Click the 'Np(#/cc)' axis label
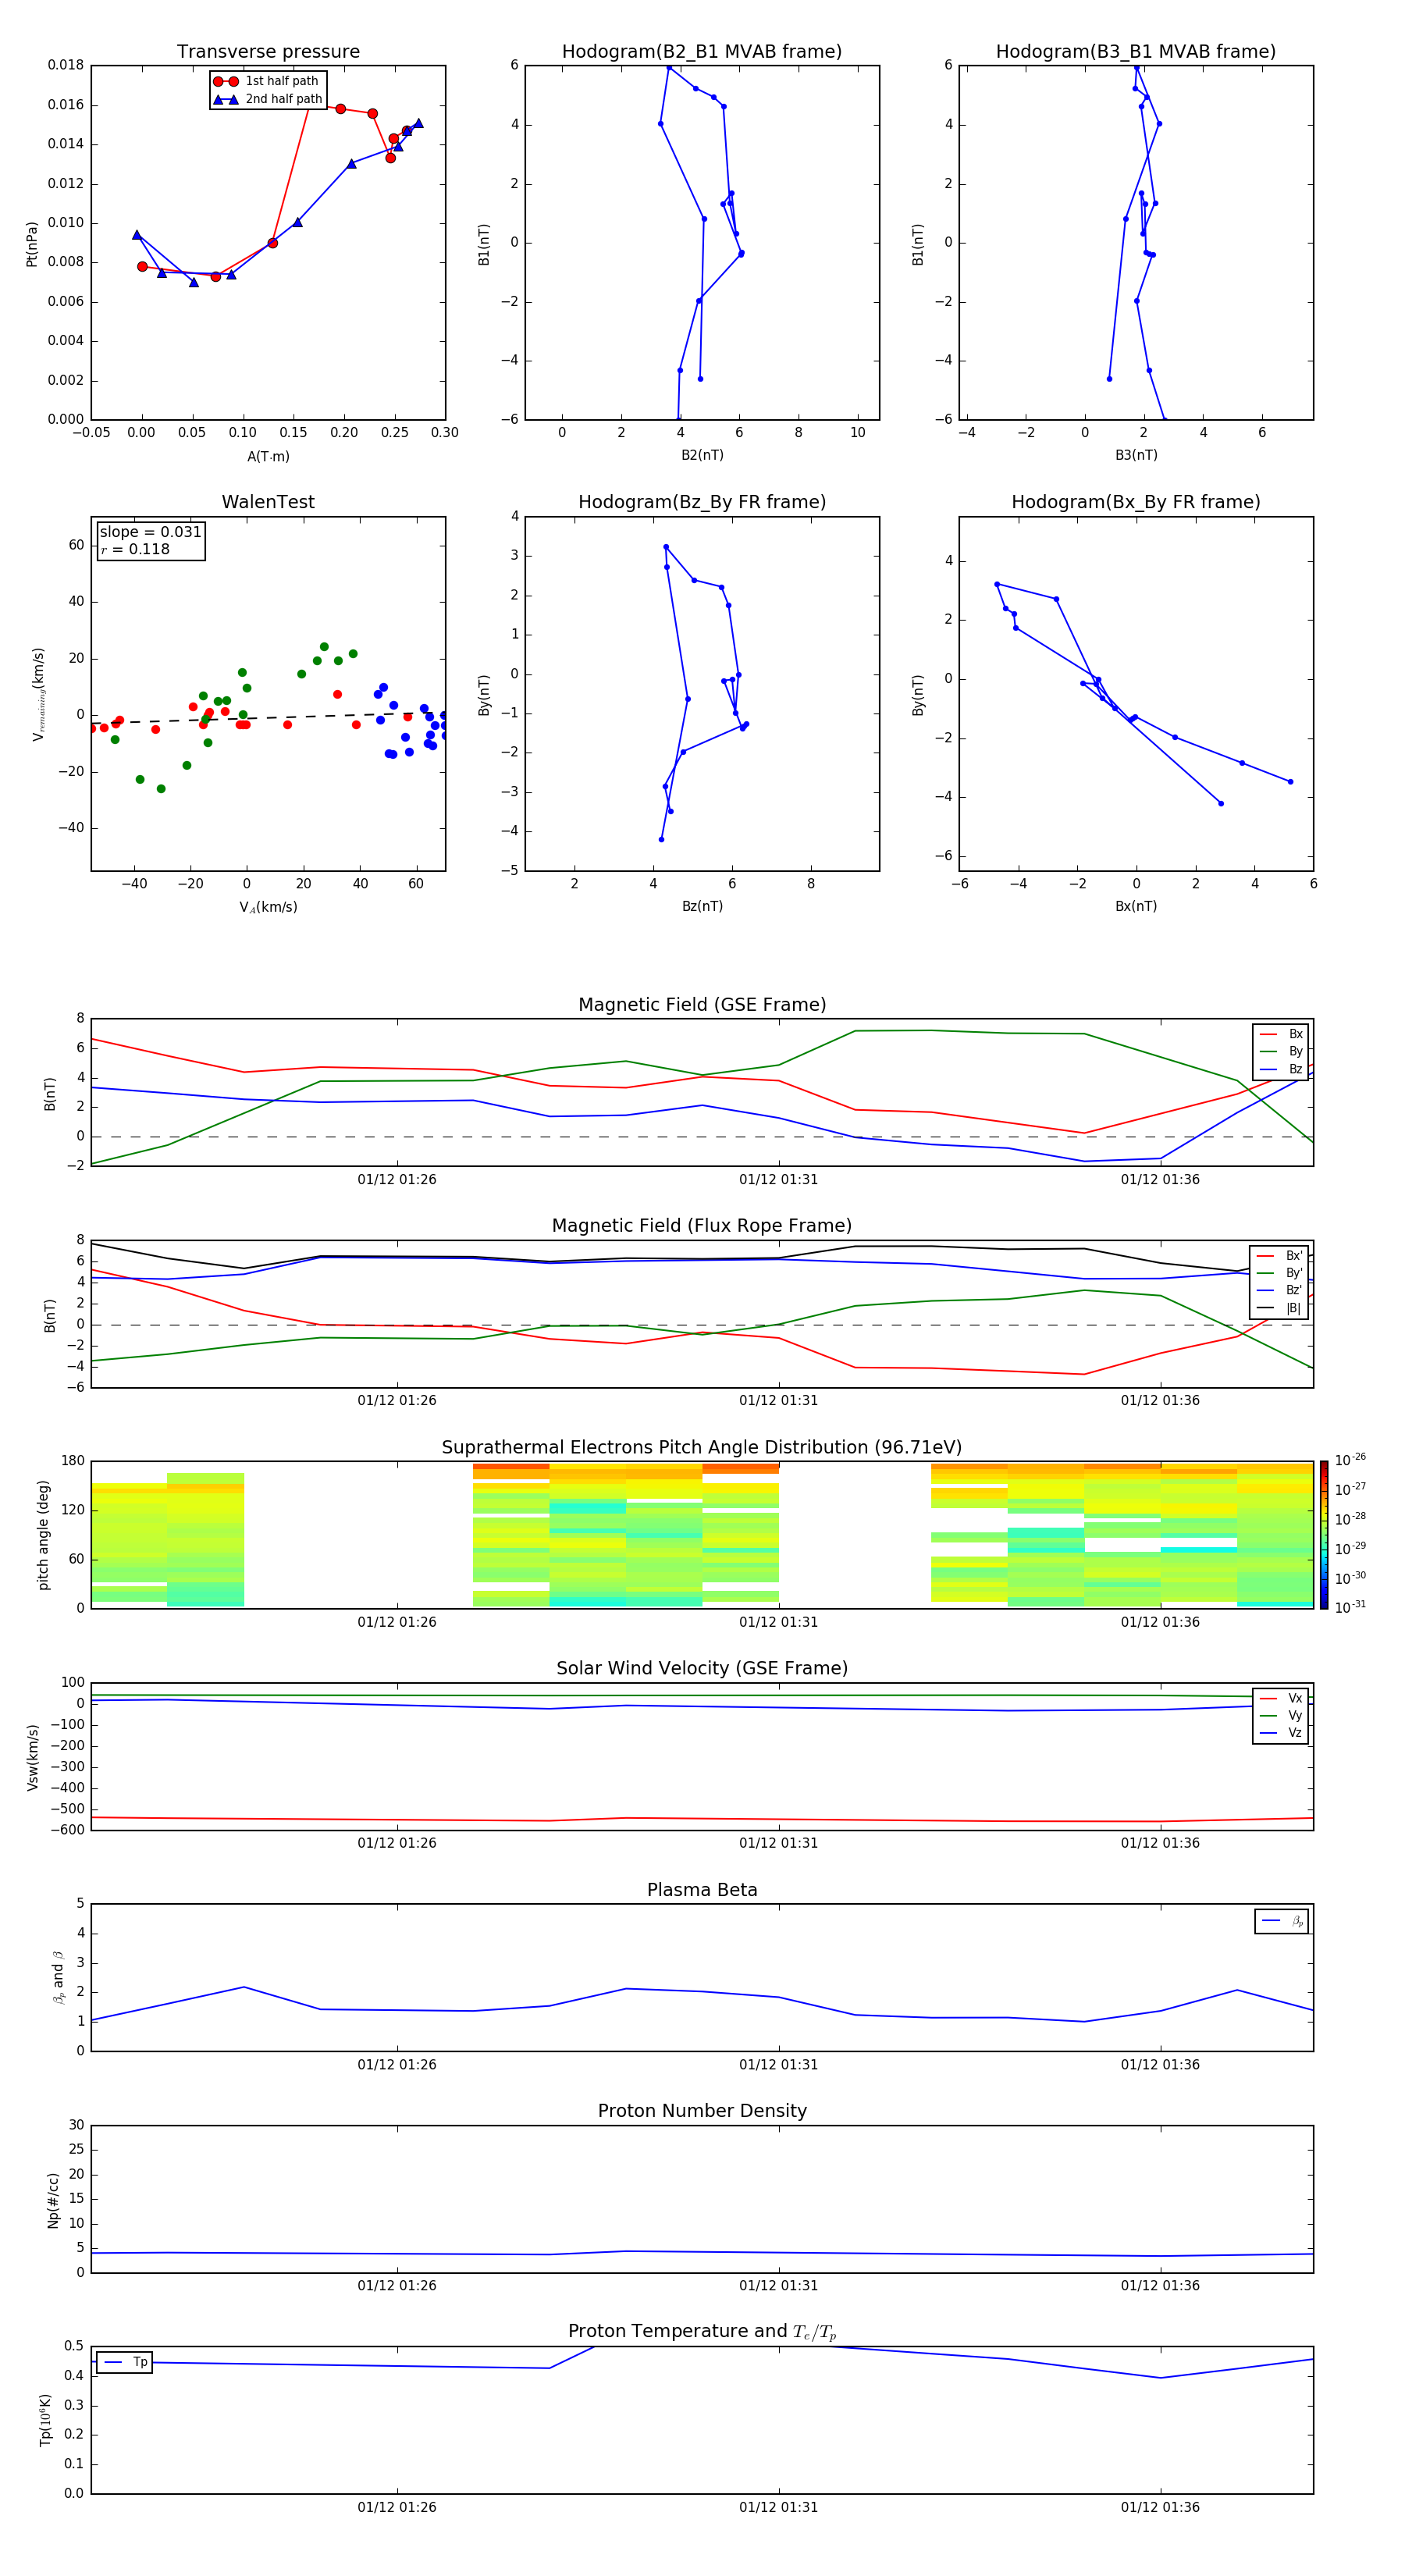 tap(53, 2200)
